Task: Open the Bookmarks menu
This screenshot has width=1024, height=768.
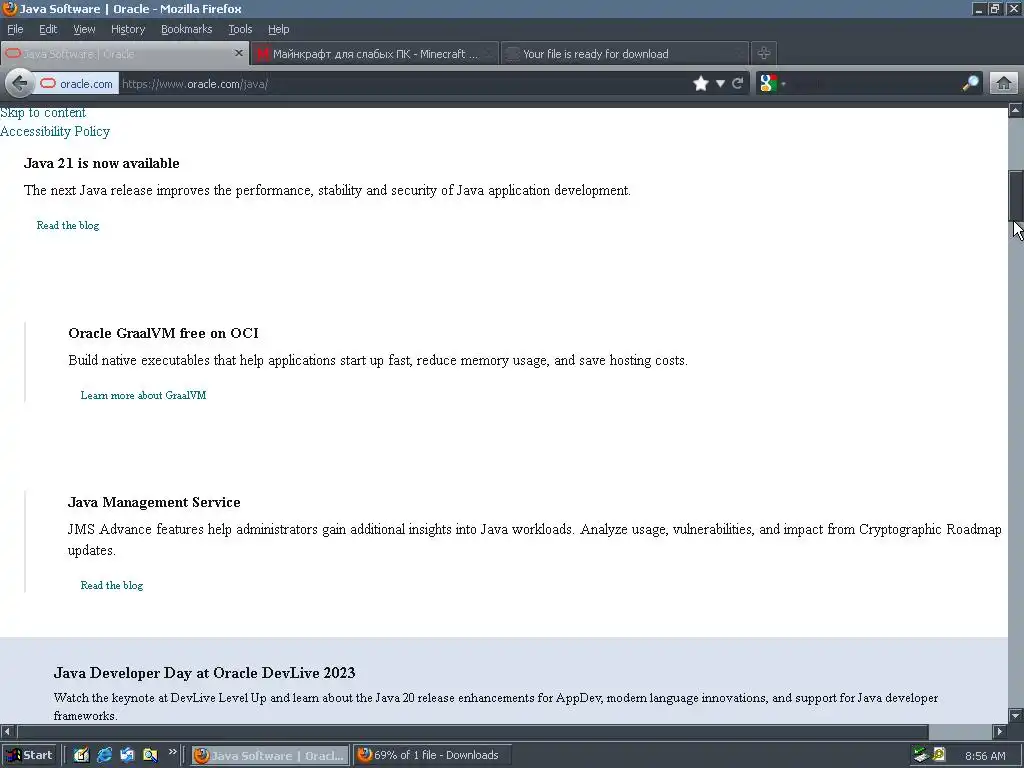Action: point(186,29)
